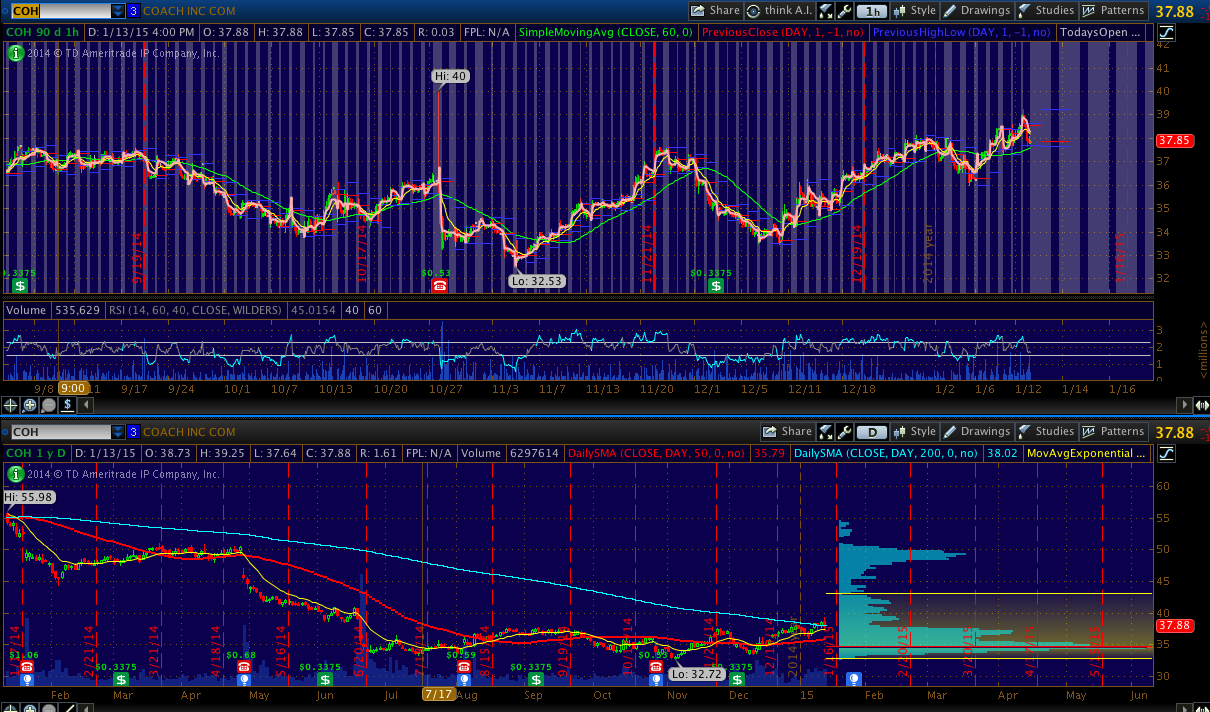Expand symbol dropdown arrow in top chart
The height and width of the screenshot is (712, 1210).
[x=118, y=11]
